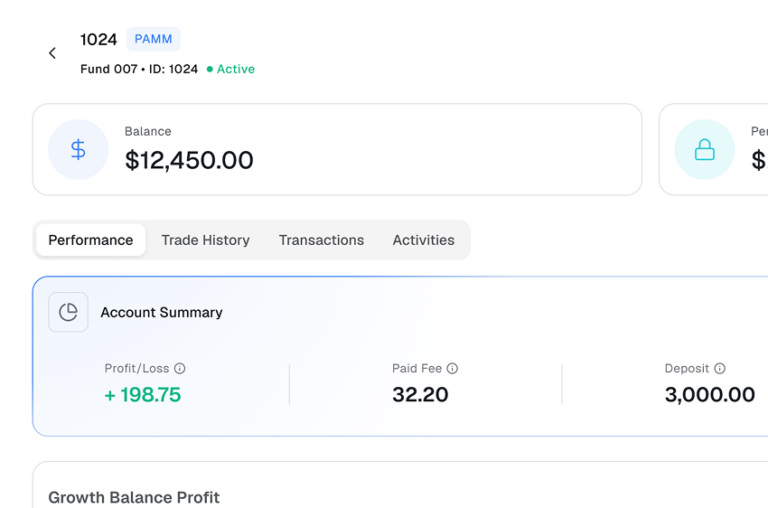
Task: Open the Transactions tab
Action: click(321, 240)
